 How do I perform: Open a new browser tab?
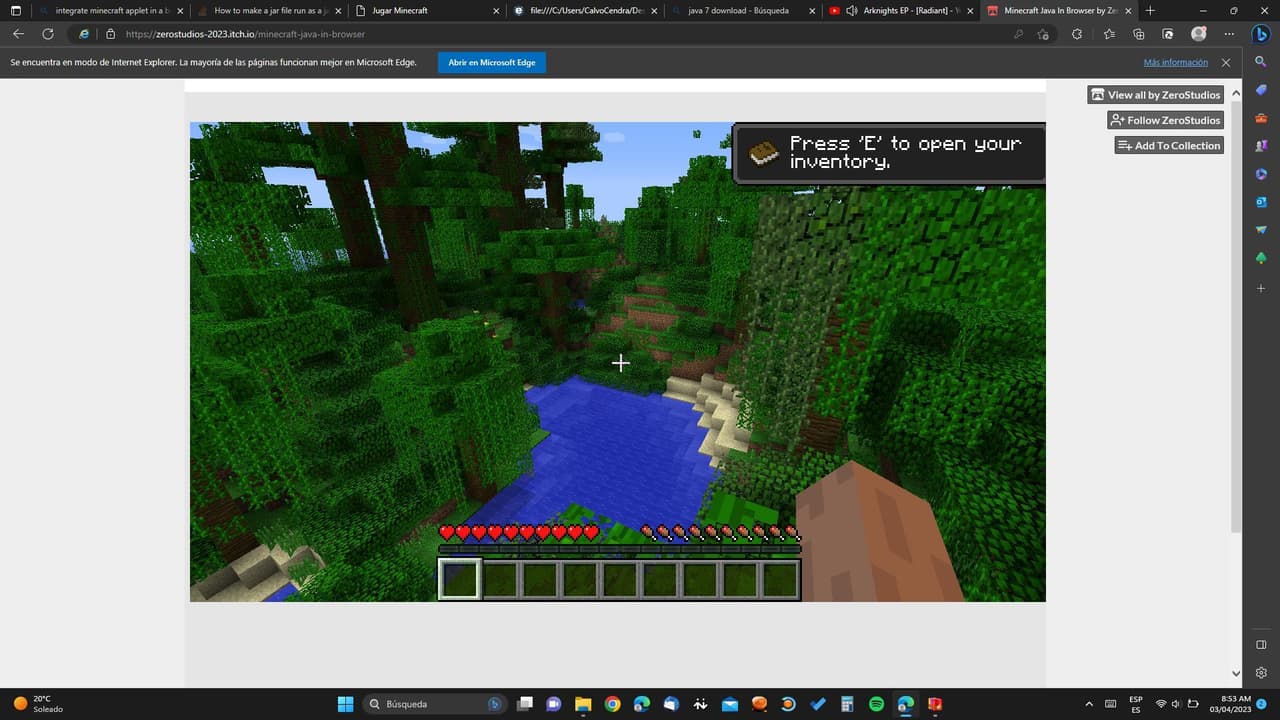pyautogui.click(x=1150, y=10)
